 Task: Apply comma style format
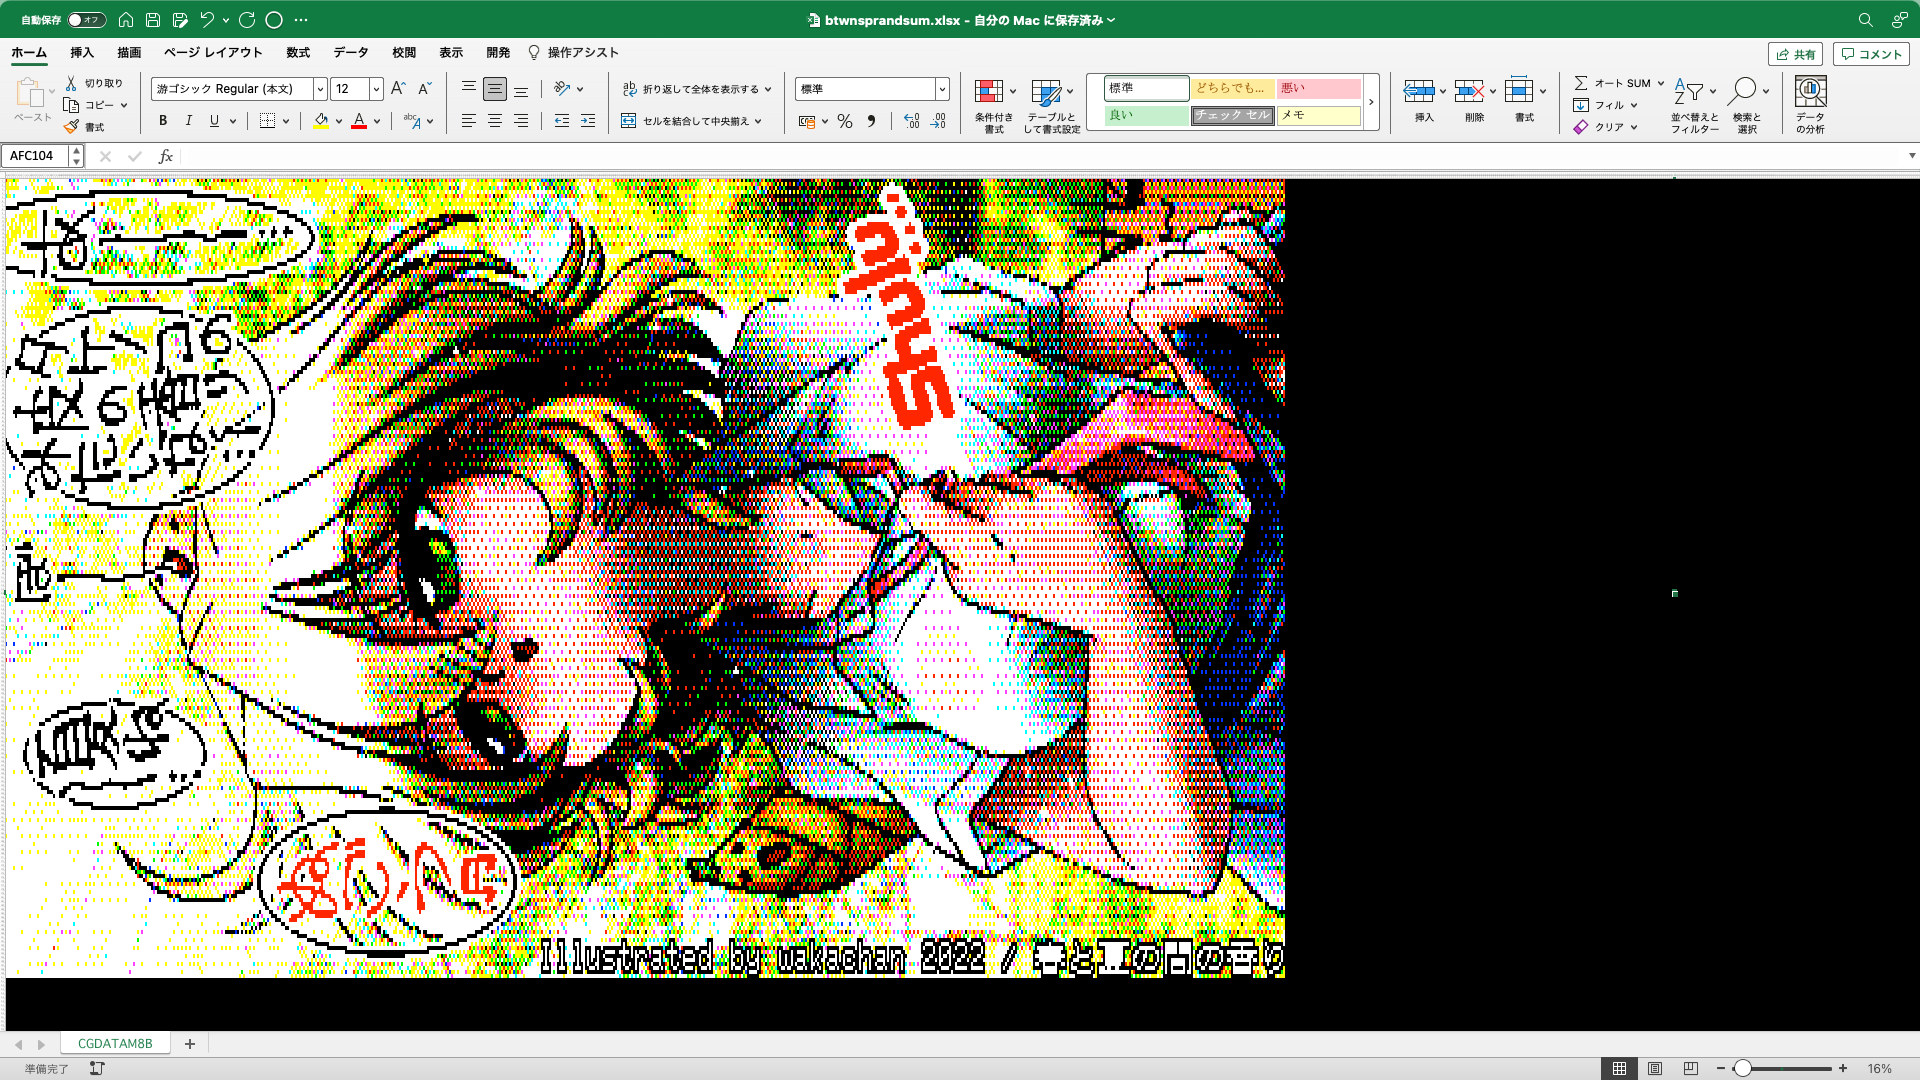(871, 121)
